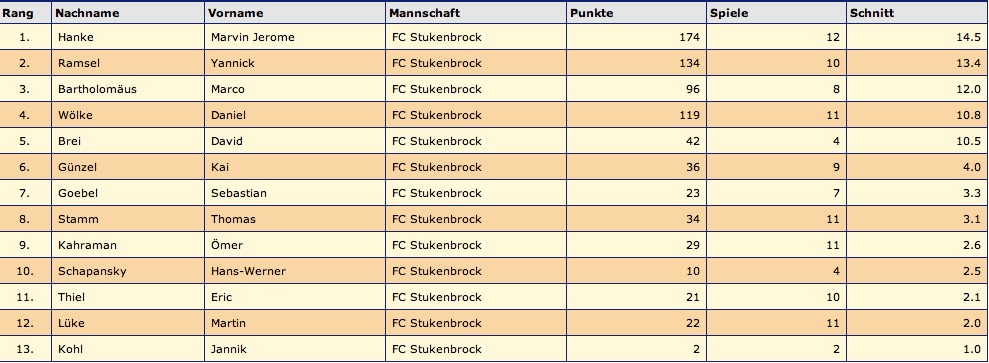Select Hans-Werner in Vorname column
Screen dimensions: 989x363
pyautogui.click(x=248, y=271)
